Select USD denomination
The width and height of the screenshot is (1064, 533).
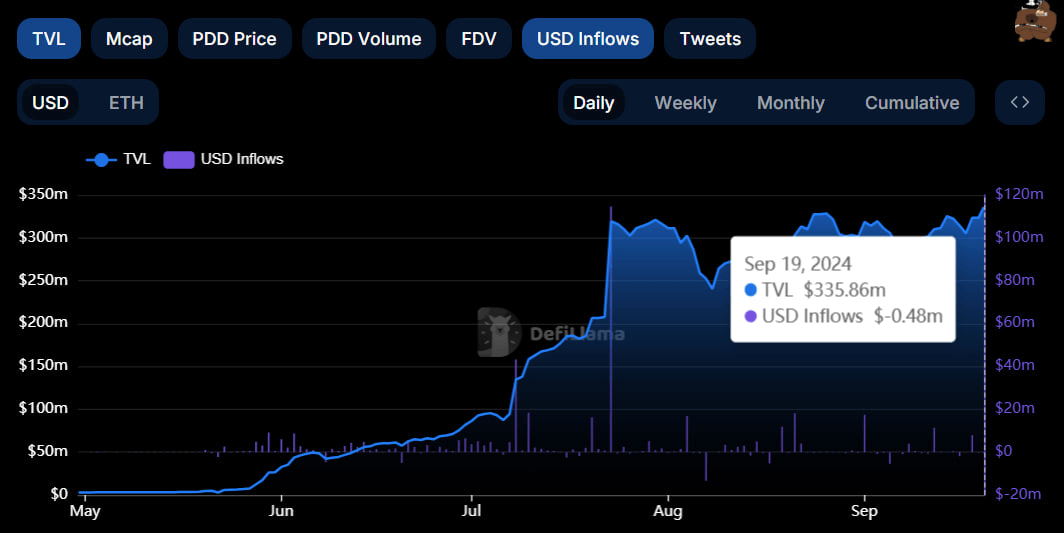(50, 103)
